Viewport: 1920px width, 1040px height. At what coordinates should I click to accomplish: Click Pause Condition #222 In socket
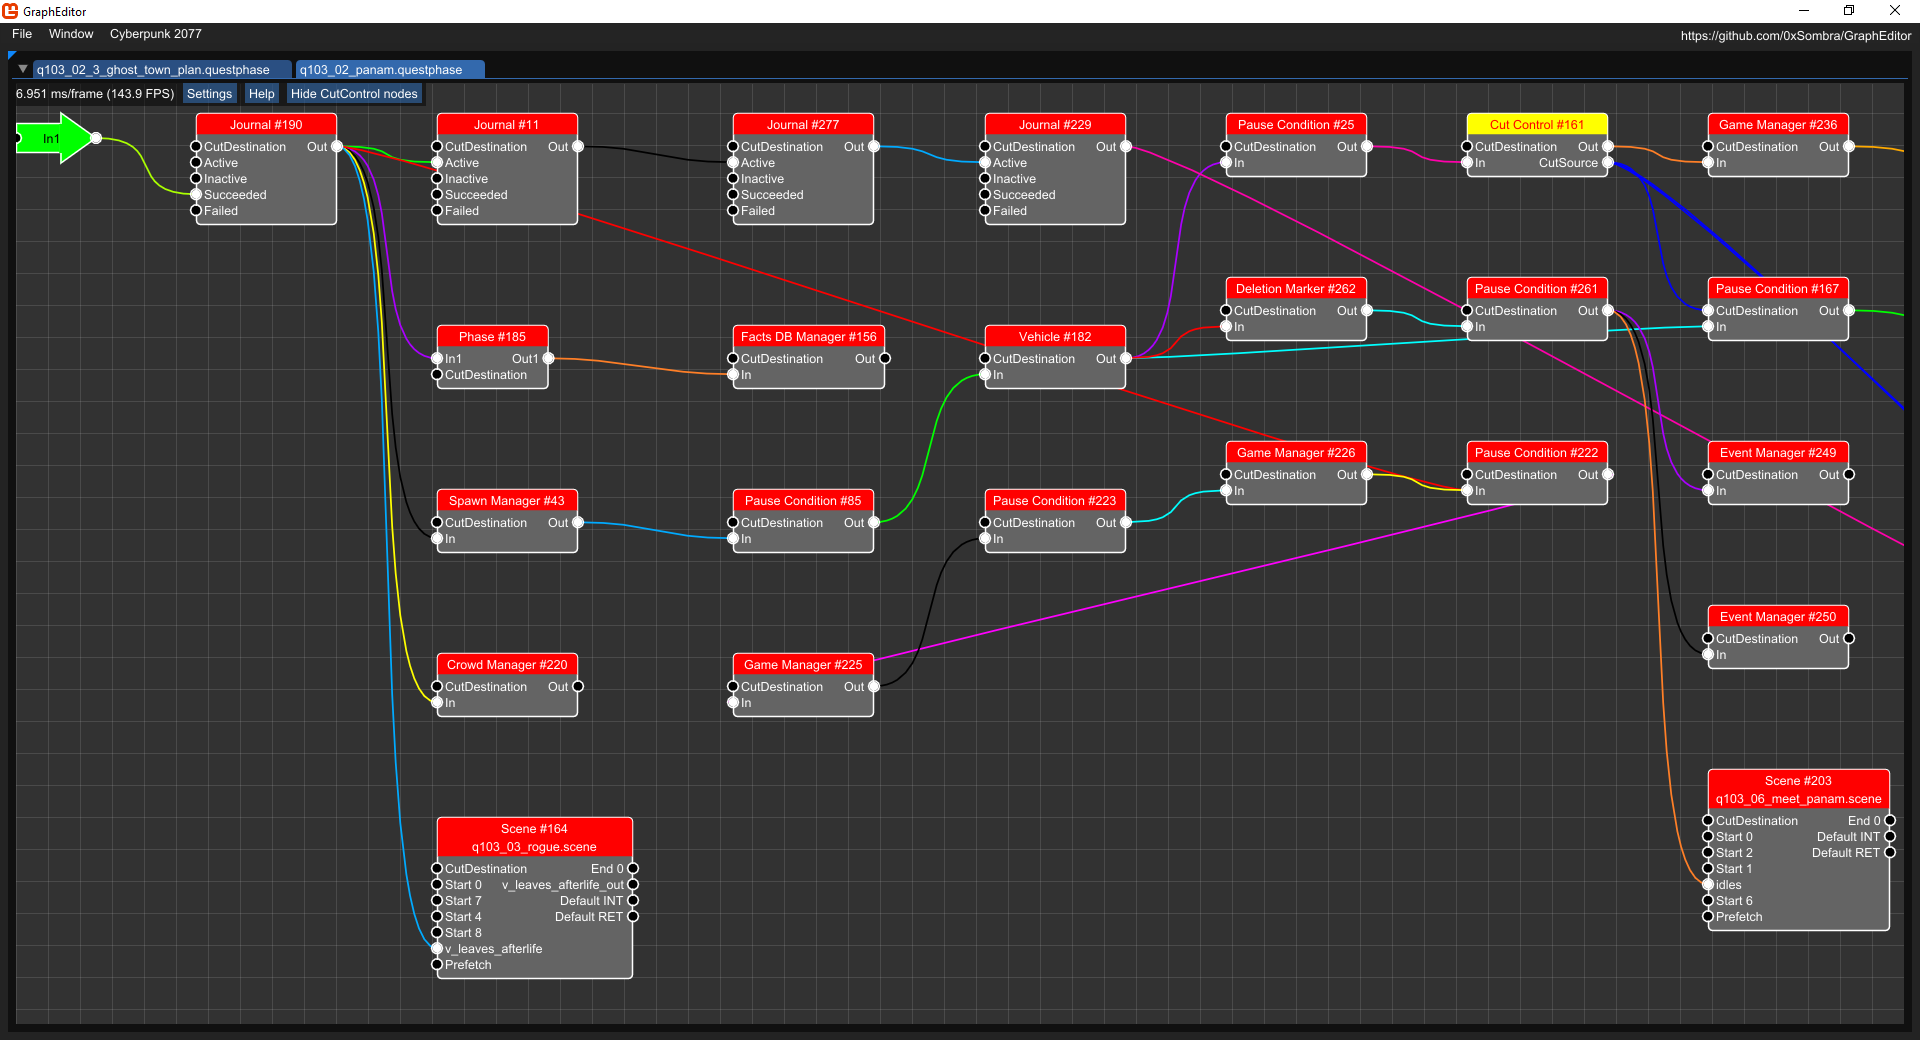click(x=1467, y=491)
